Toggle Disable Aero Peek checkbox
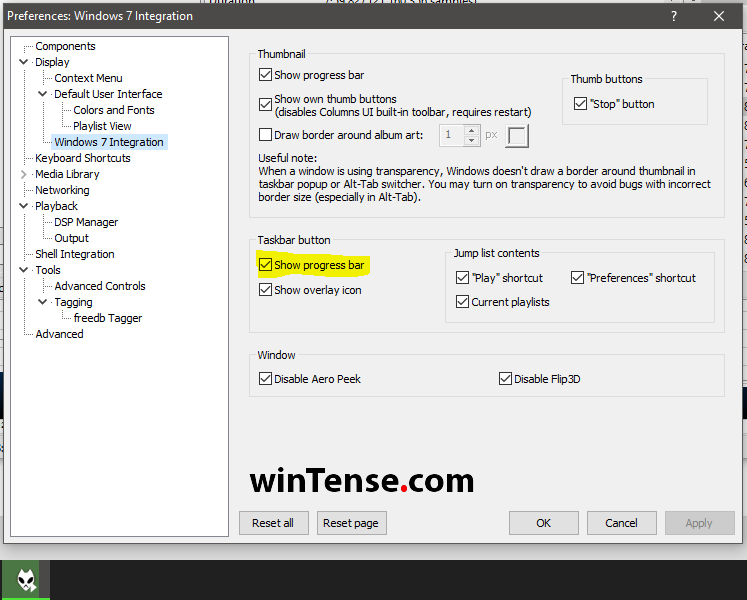 pos(265,379)
